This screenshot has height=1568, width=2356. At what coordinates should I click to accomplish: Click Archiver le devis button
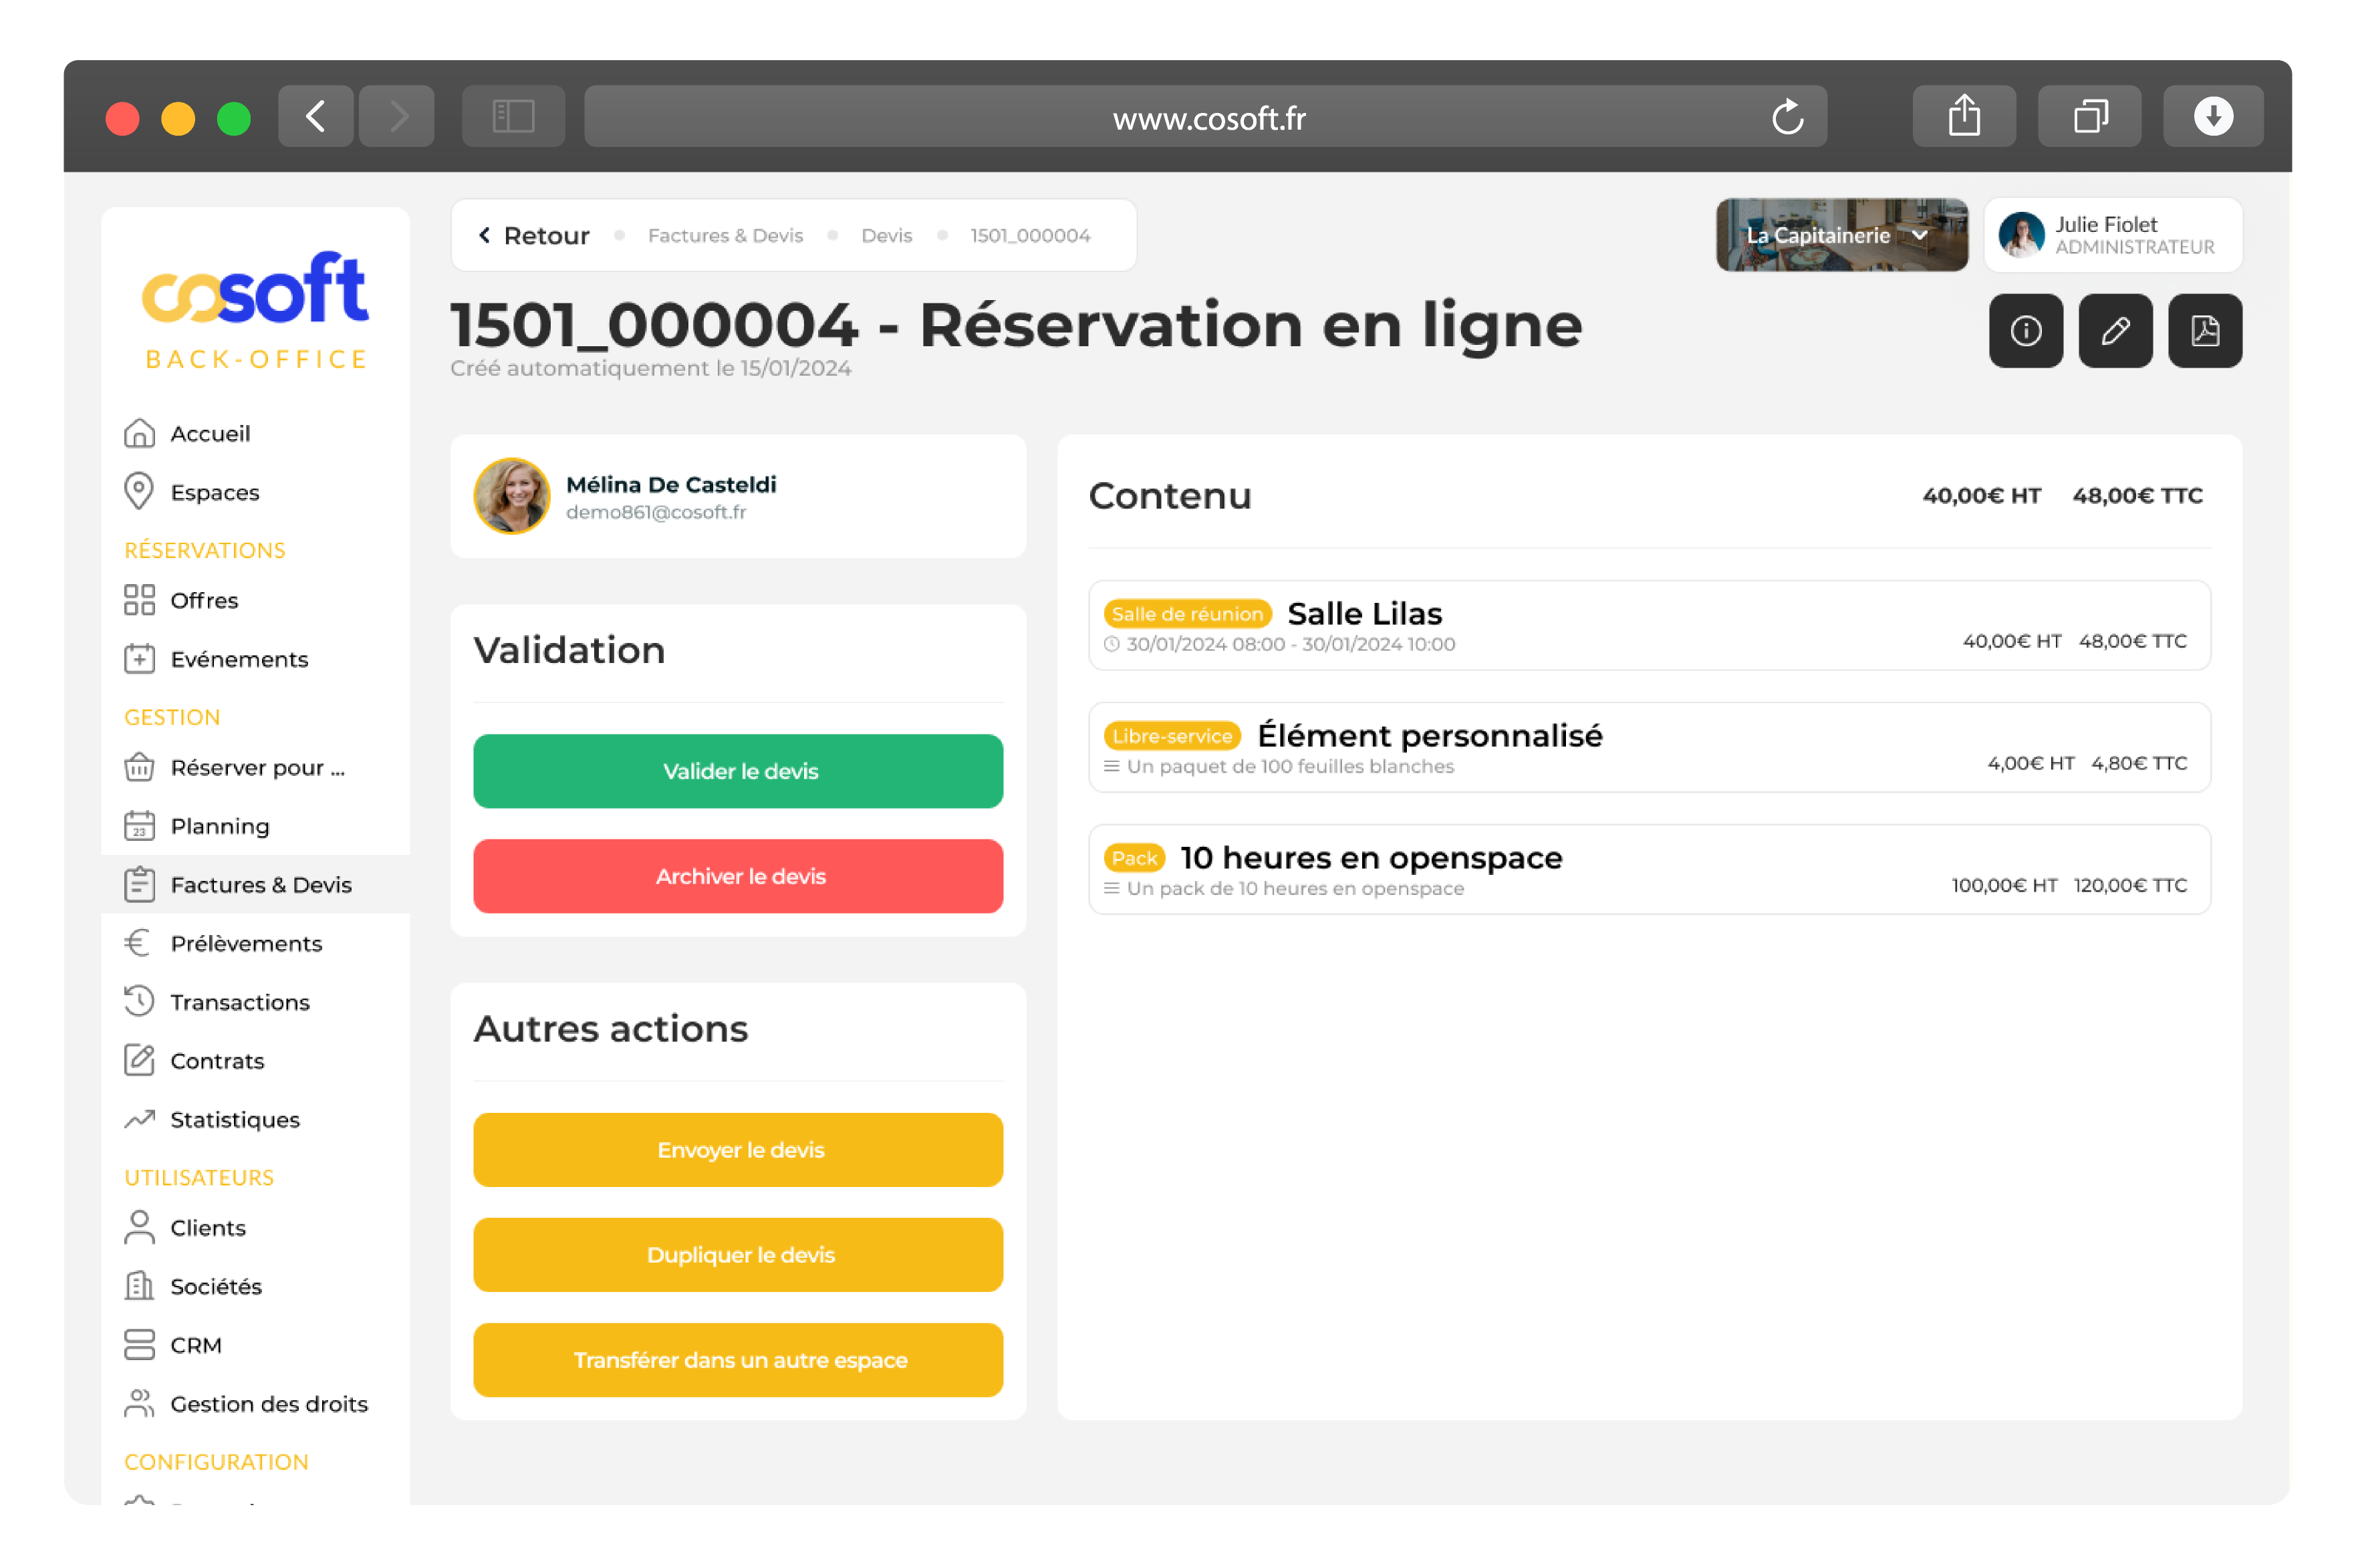coord(738,876)
